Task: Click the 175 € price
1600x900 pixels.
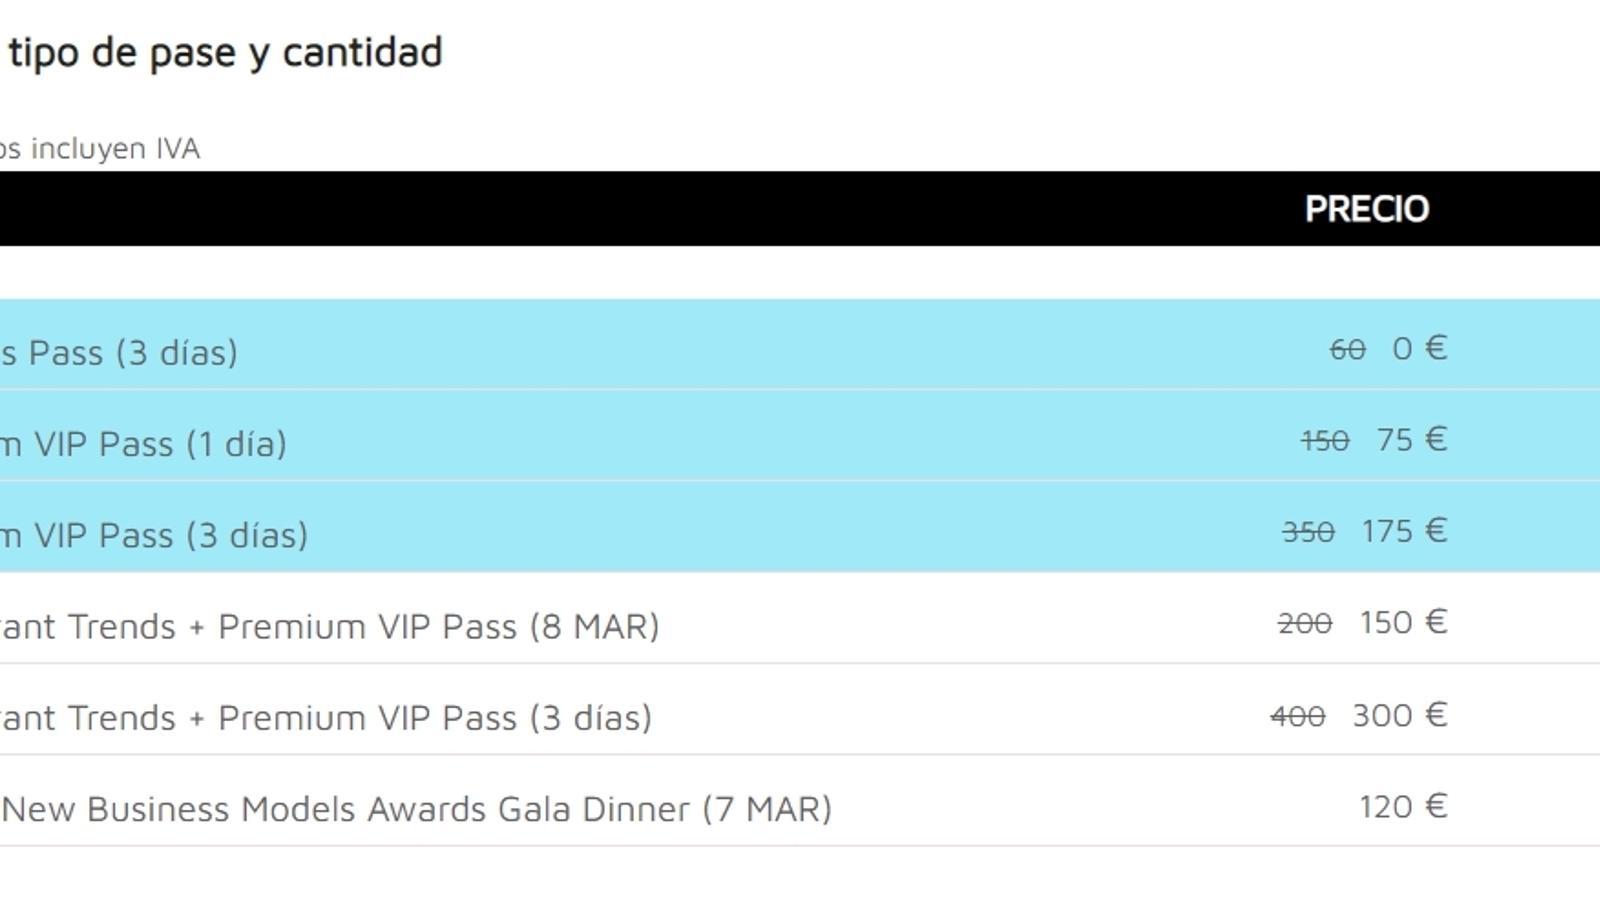Action: [x=1404, y=531]
